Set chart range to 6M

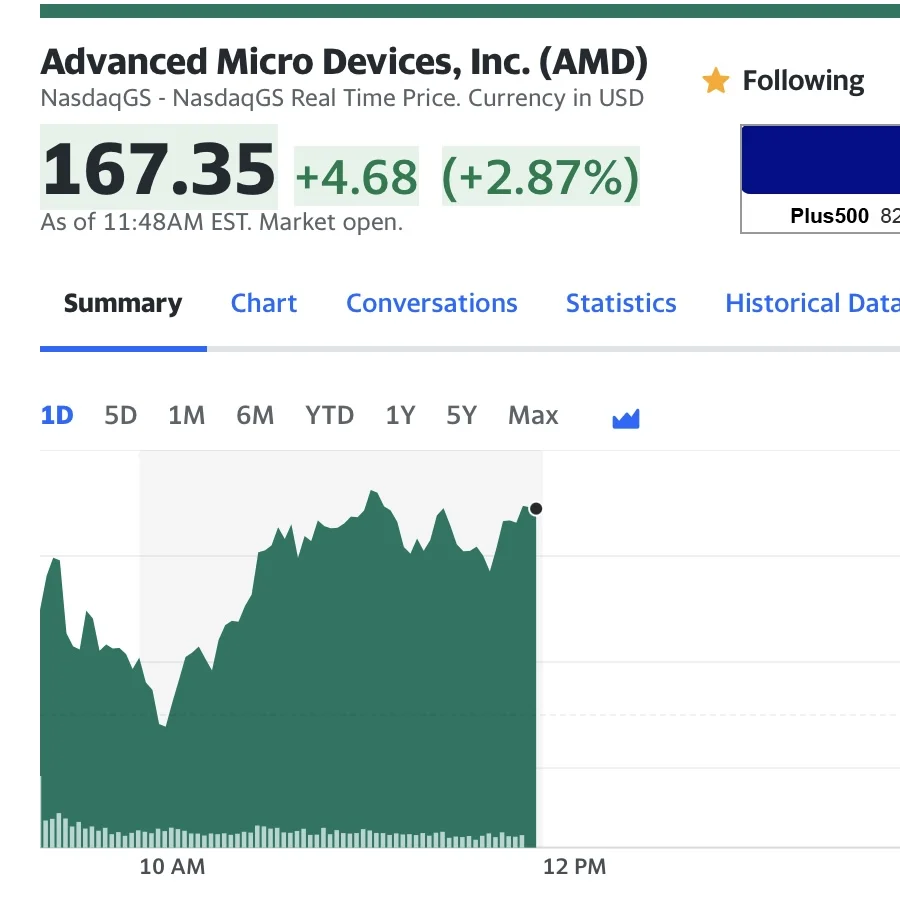click(255, 415)
